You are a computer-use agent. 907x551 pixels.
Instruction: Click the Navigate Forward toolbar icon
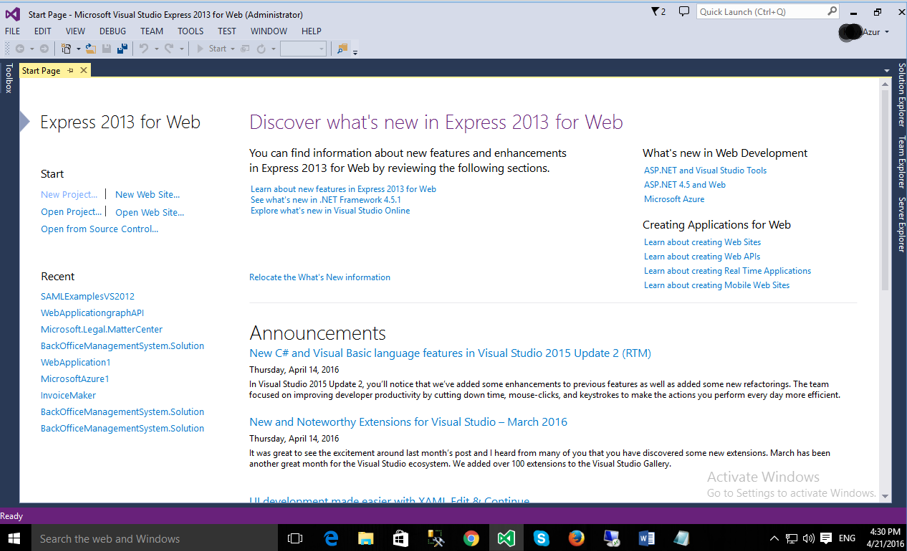click(x=44, y=49)
